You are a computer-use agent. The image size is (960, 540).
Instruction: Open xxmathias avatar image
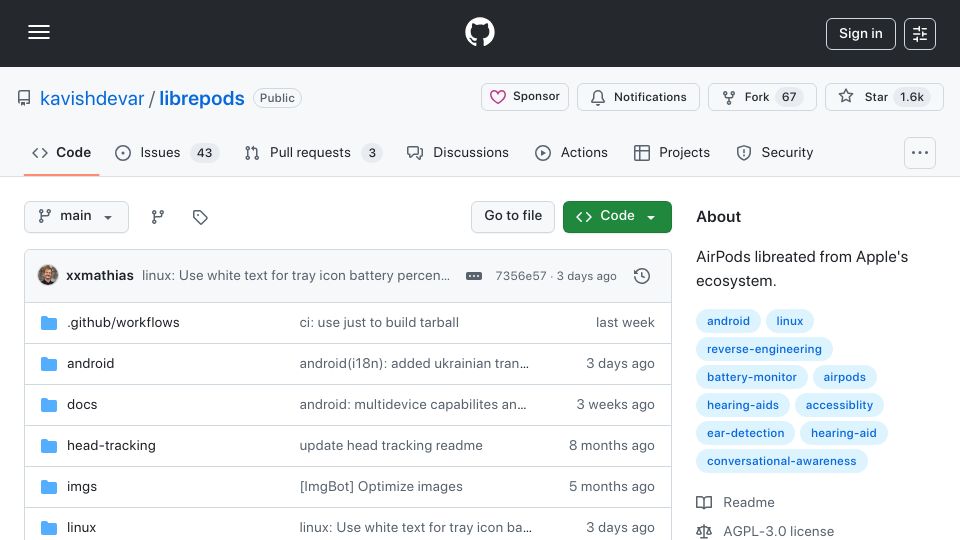[x=48, y=276]
